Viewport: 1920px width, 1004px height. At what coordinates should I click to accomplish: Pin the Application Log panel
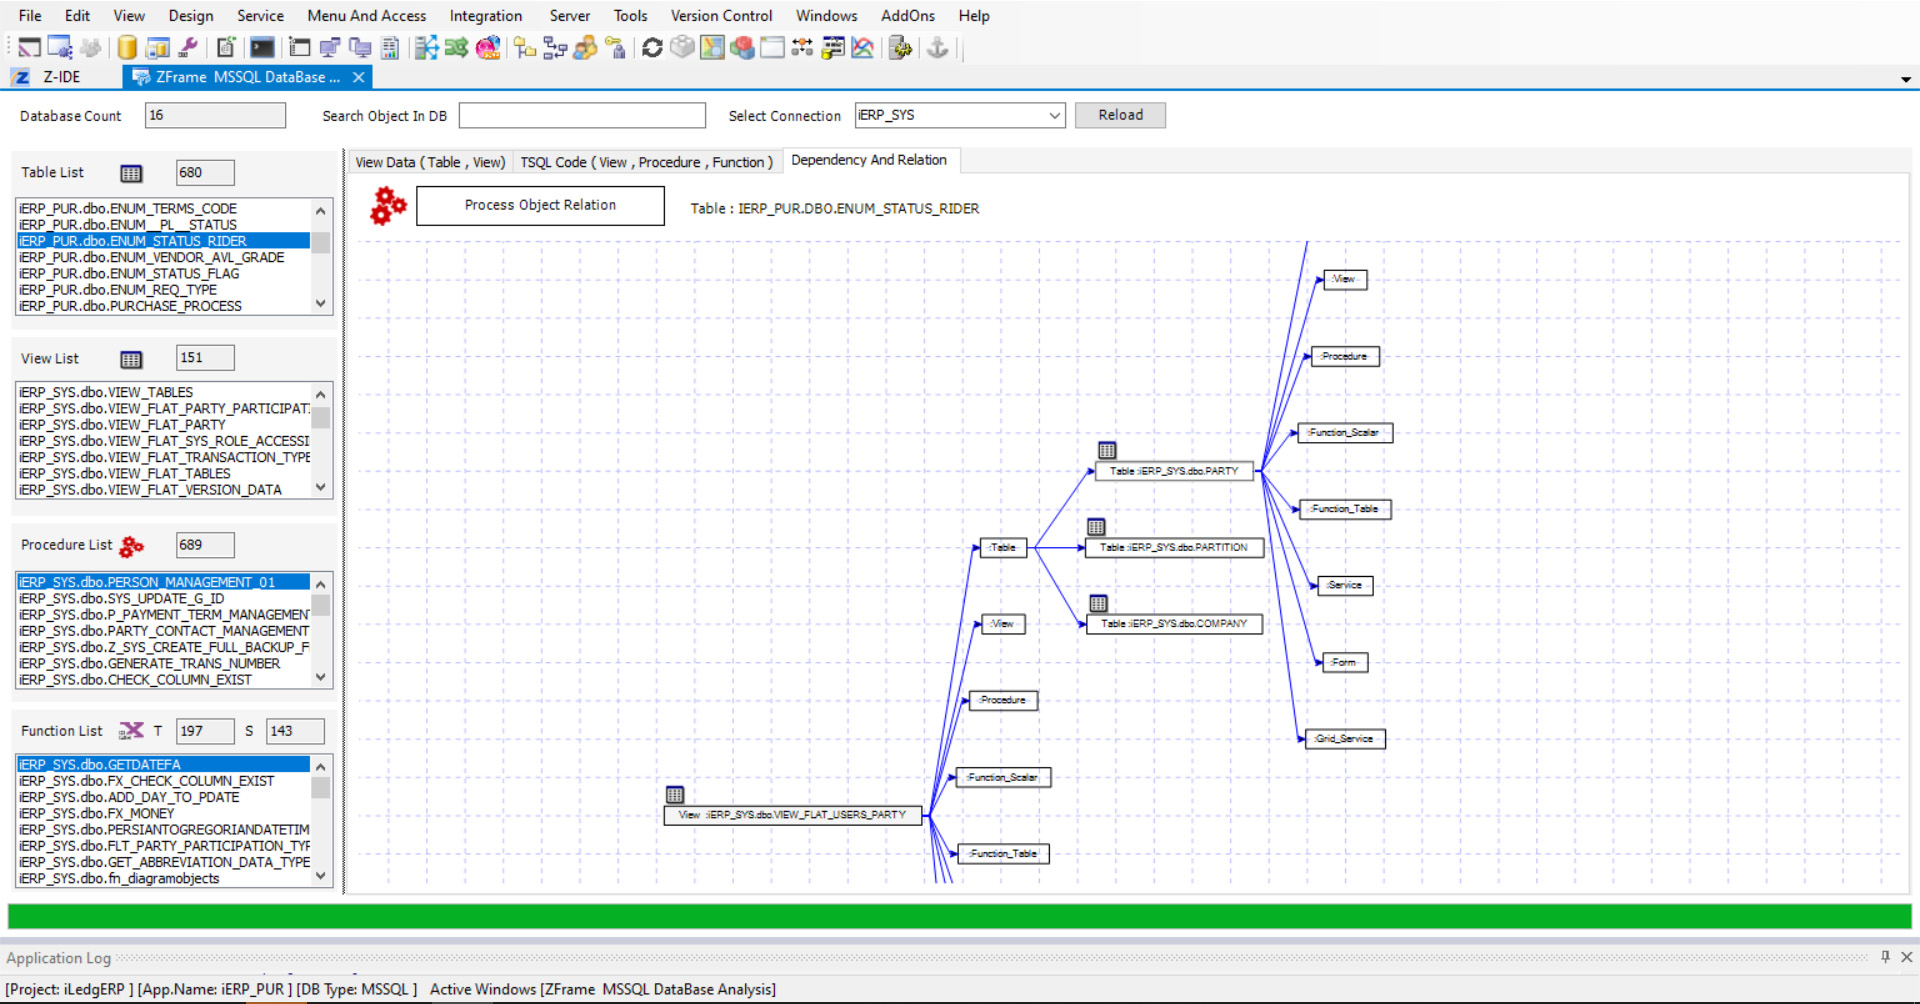point(1885,957)
